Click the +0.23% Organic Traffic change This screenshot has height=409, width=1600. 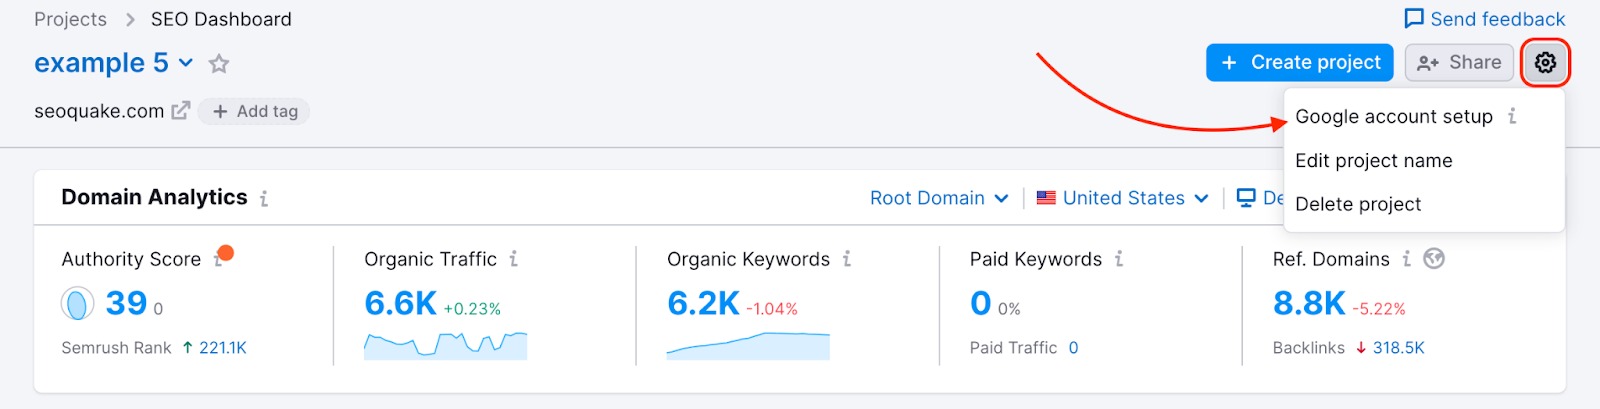pos(472,309)
